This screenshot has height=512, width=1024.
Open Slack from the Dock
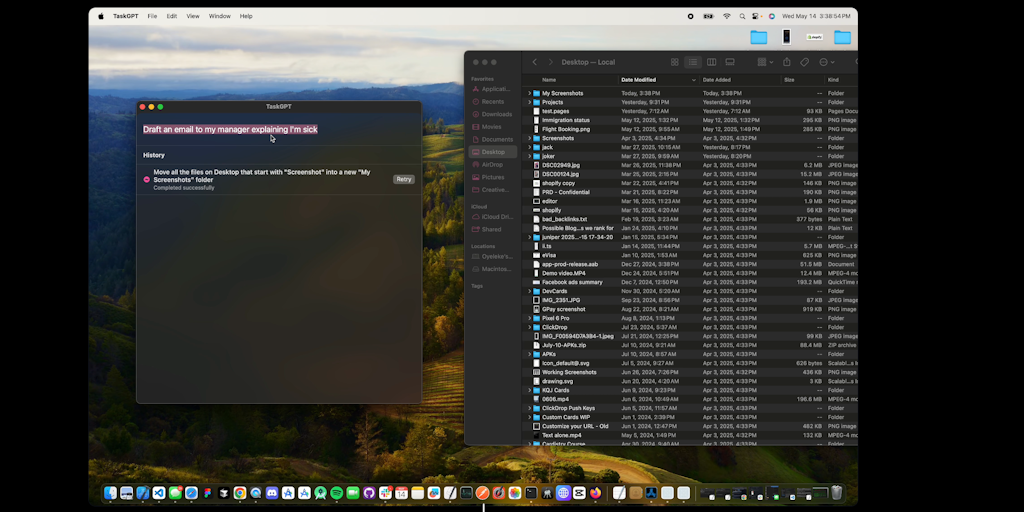[385, 493]
